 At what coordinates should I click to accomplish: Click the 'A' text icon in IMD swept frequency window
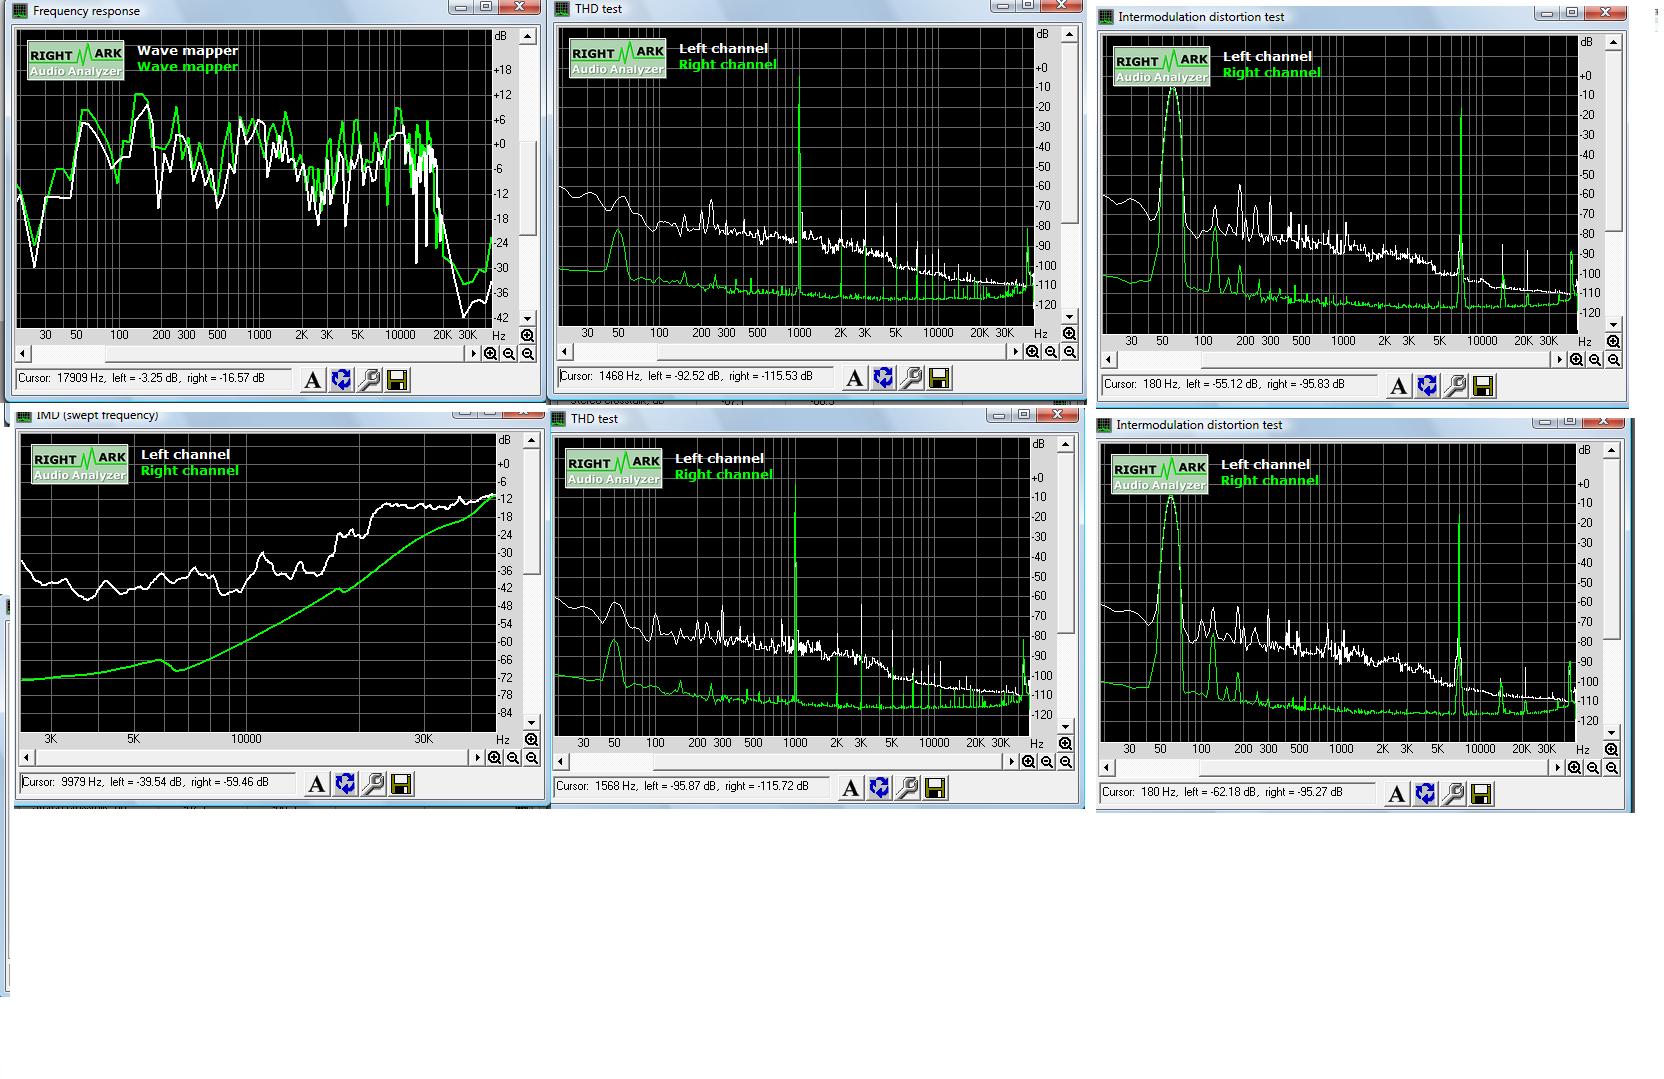(x=317, y=784)
